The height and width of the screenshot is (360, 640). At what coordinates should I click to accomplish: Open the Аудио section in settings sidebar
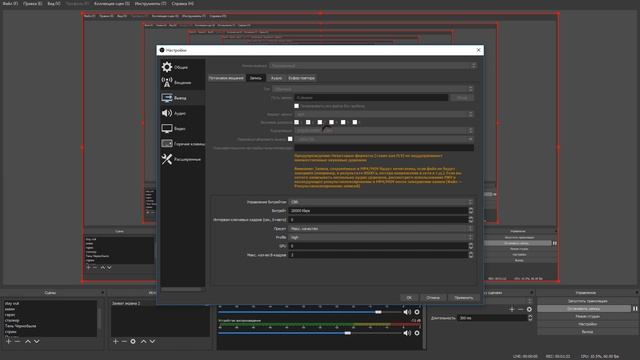[182, 113]
